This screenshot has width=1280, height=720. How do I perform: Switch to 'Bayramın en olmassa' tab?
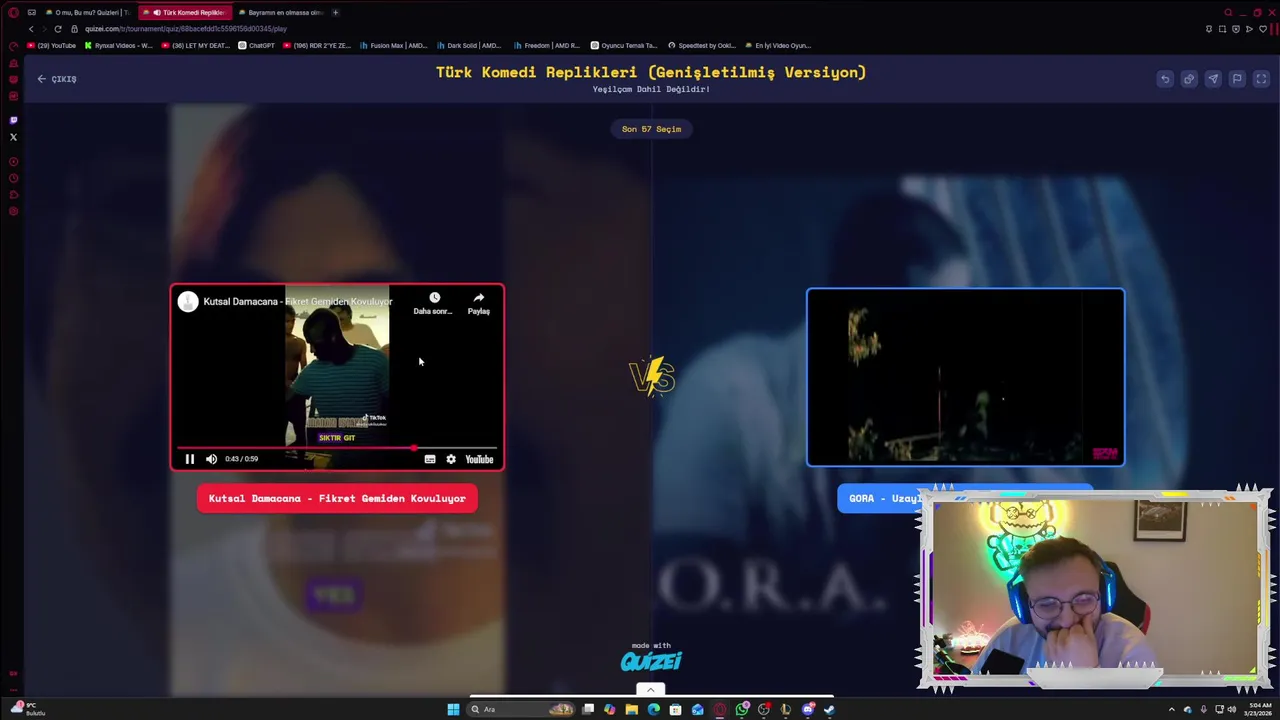pyautogui.click(x=280, y=12)
